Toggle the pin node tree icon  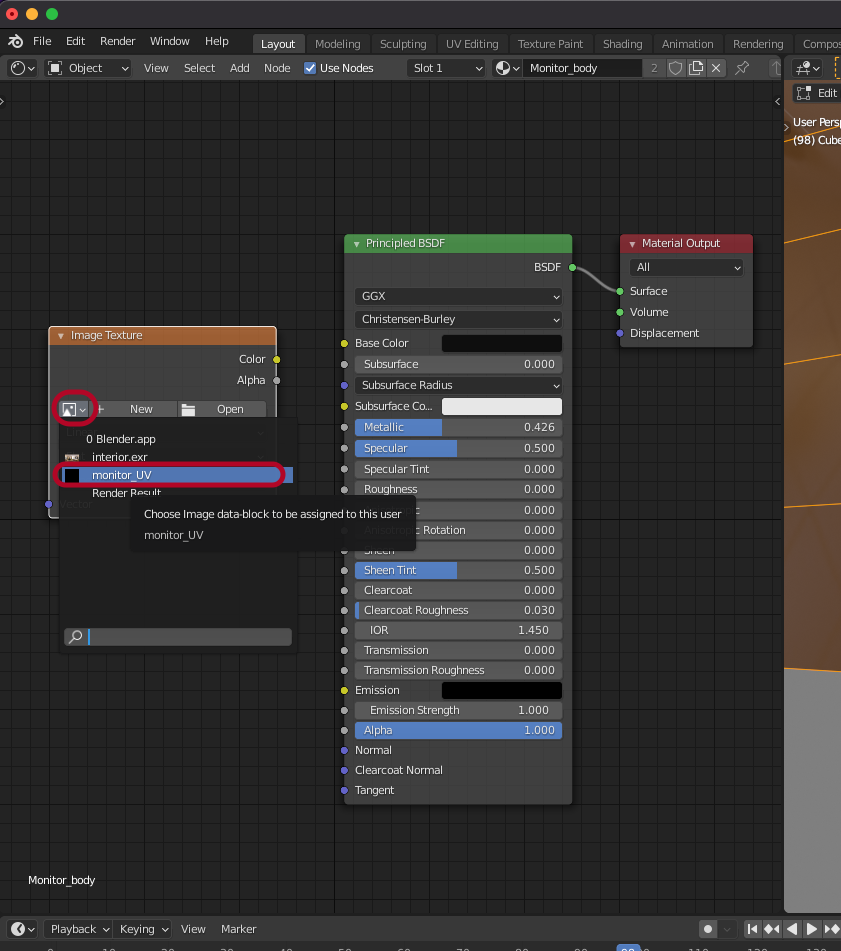[742, 68]
